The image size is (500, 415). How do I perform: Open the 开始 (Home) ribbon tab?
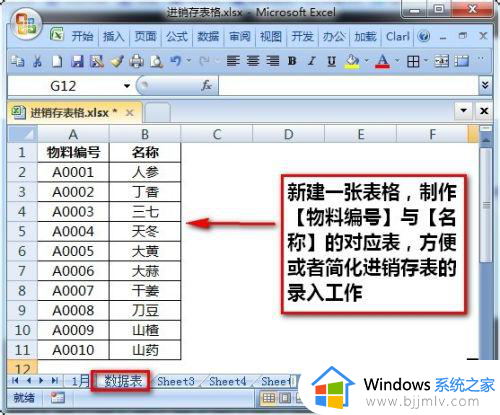coord(83,36)
